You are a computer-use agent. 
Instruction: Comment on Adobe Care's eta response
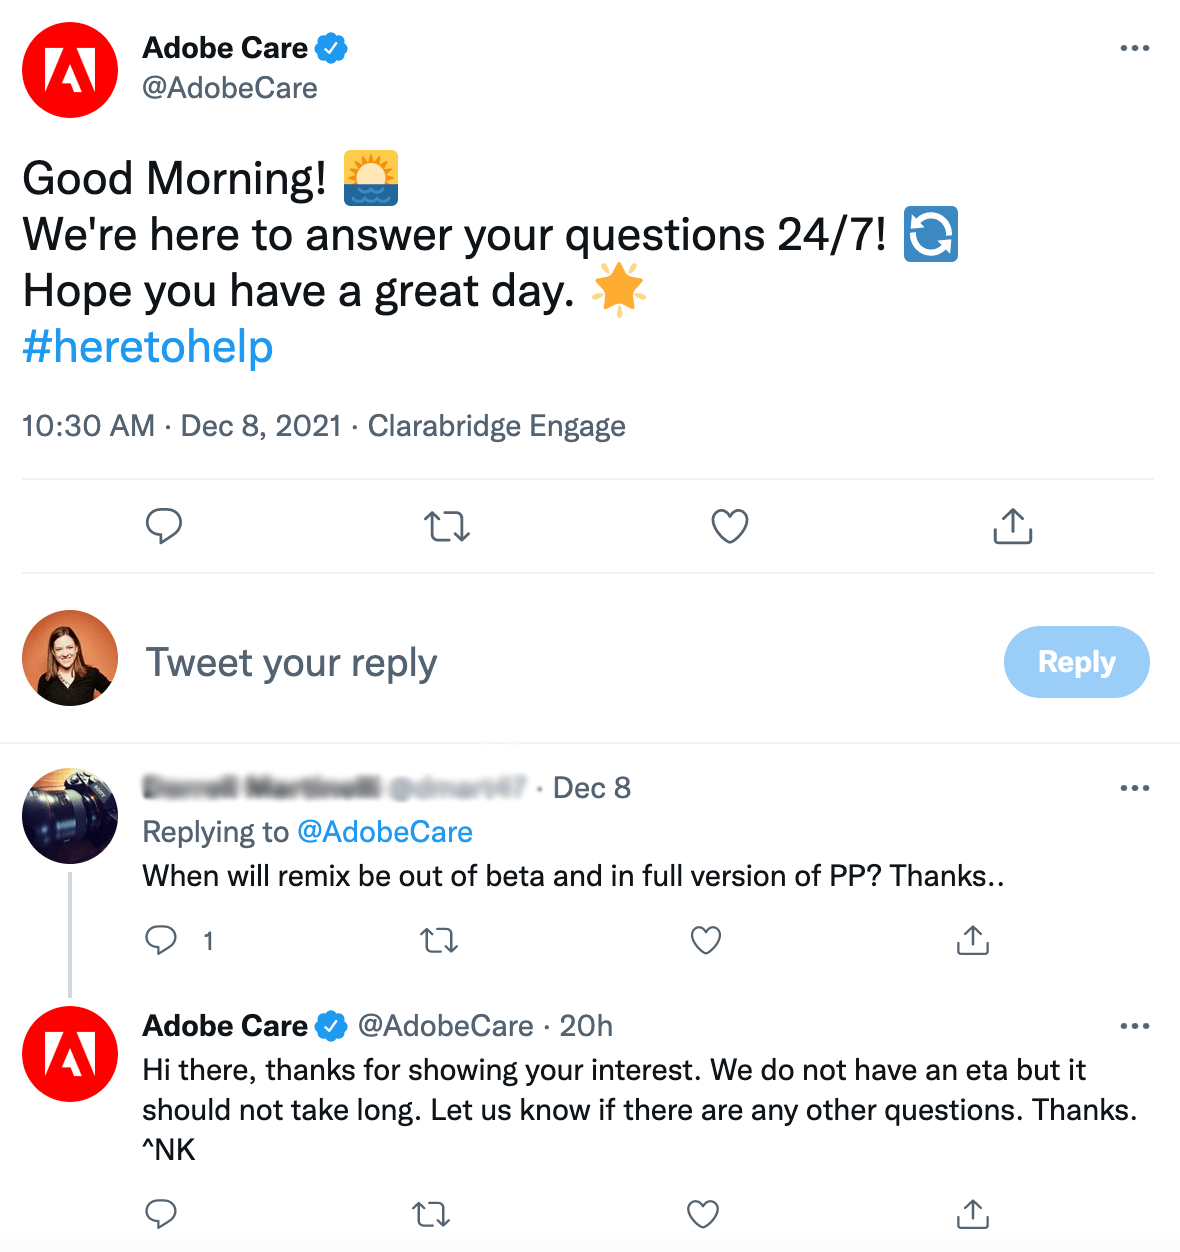pos(161,1214)
